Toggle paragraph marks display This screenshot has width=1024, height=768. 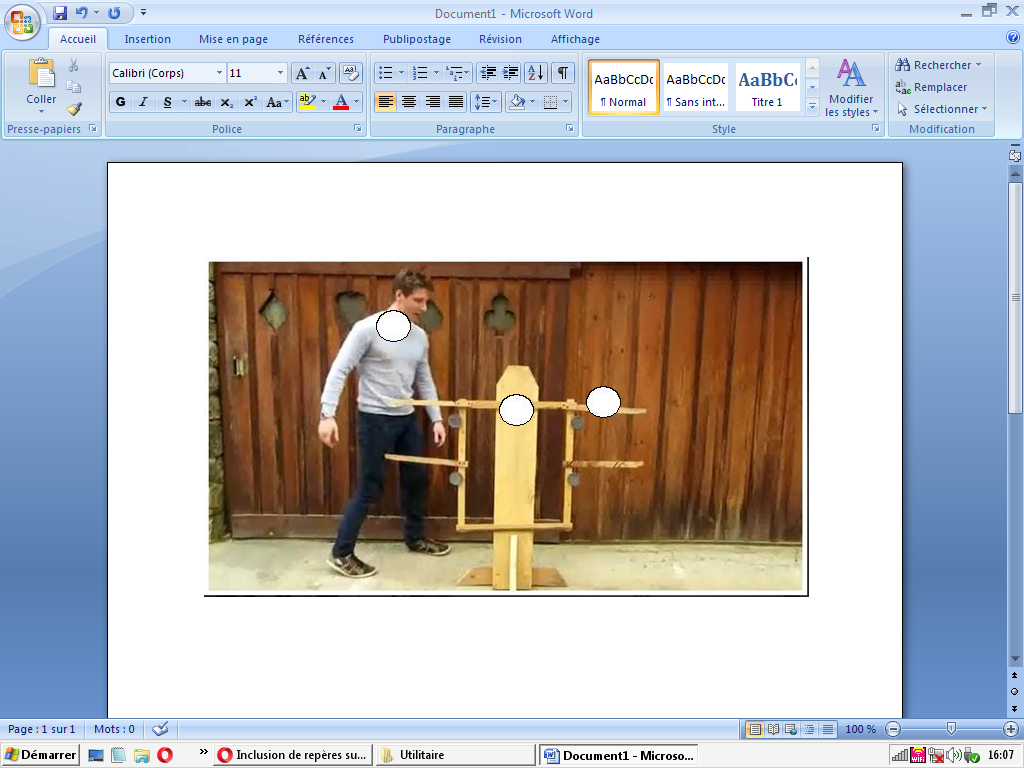pyautogui.click(x=562, y=73)
